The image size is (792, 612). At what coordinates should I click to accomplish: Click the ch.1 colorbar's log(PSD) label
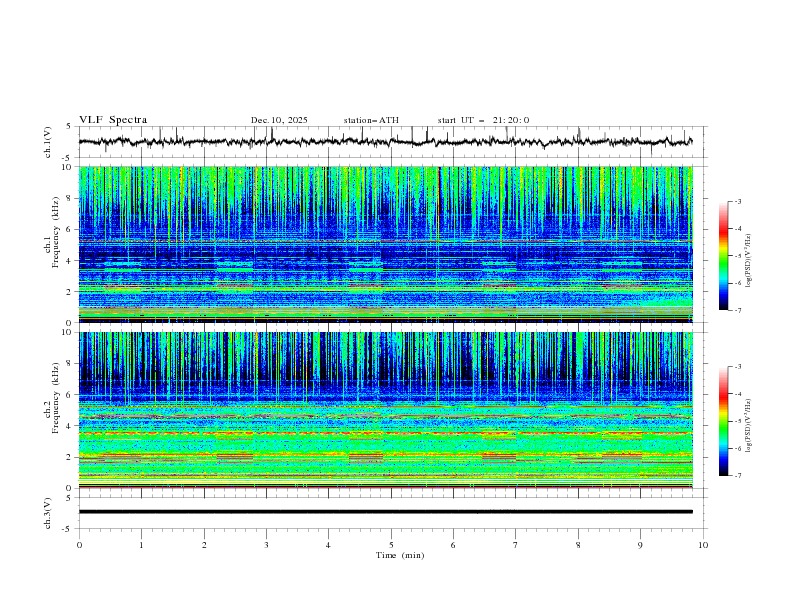(748, 261)
